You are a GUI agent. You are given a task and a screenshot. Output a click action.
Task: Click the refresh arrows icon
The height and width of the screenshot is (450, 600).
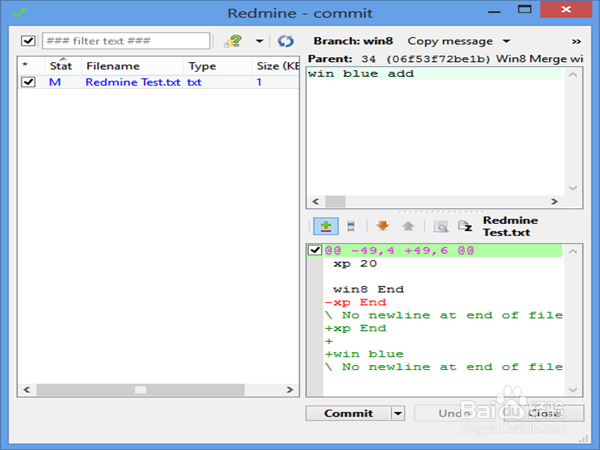[285, 41]
